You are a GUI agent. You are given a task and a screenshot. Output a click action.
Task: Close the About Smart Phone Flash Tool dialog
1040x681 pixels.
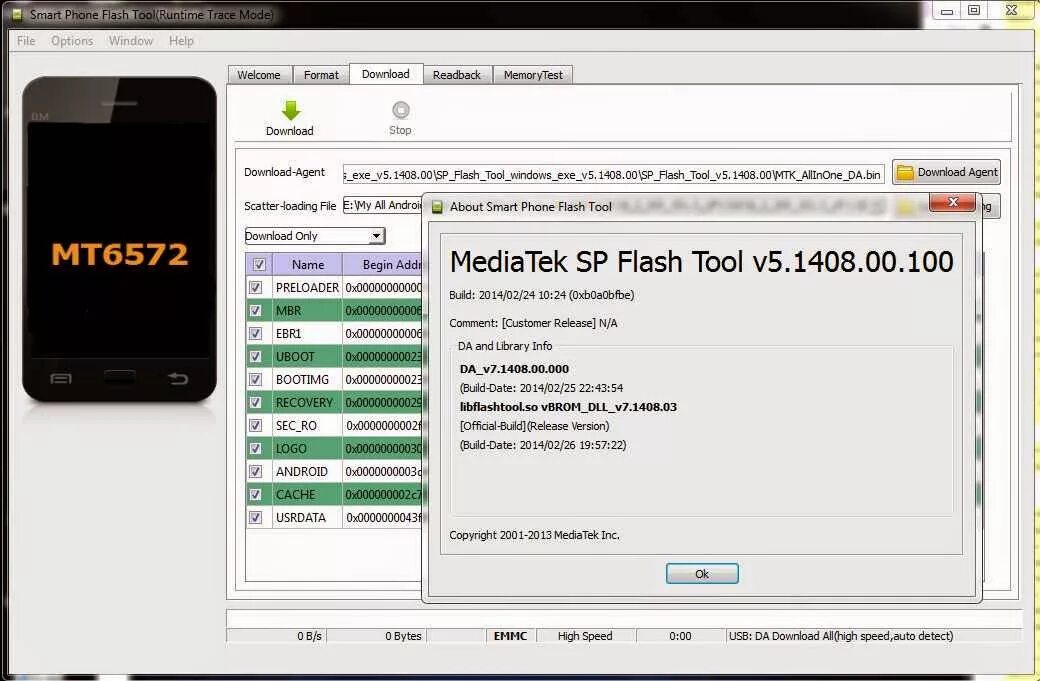click(x=952, y=202)
